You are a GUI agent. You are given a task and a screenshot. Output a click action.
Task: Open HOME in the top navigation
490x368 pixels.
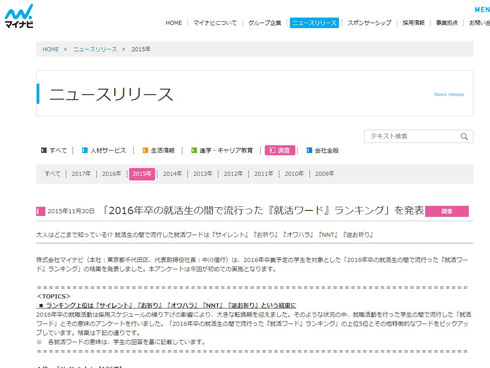pyautogui.click(x=174, y=23)
